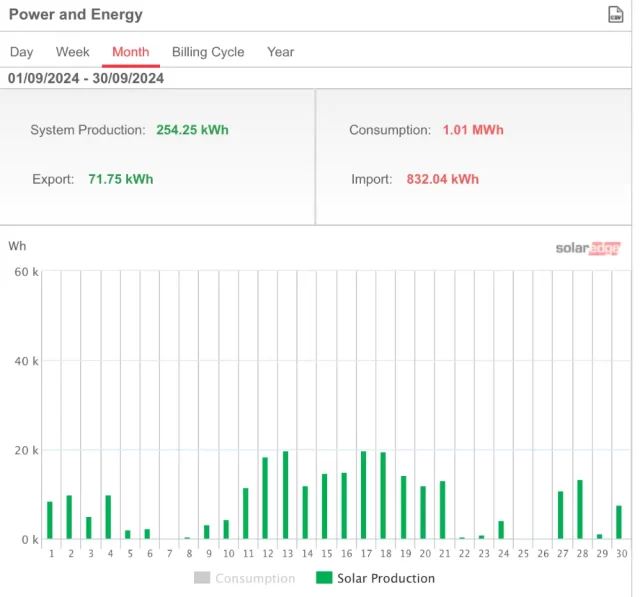Toggle the Solar Production legend series
The image size is (640, 597).
(376, 578)
